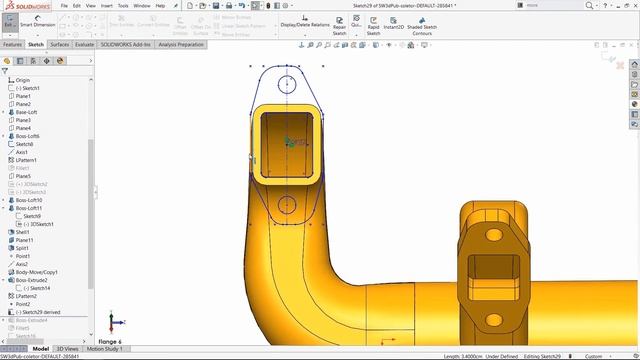Toggle the Instant2D tool
640x360 pixels.
[393, 23]
